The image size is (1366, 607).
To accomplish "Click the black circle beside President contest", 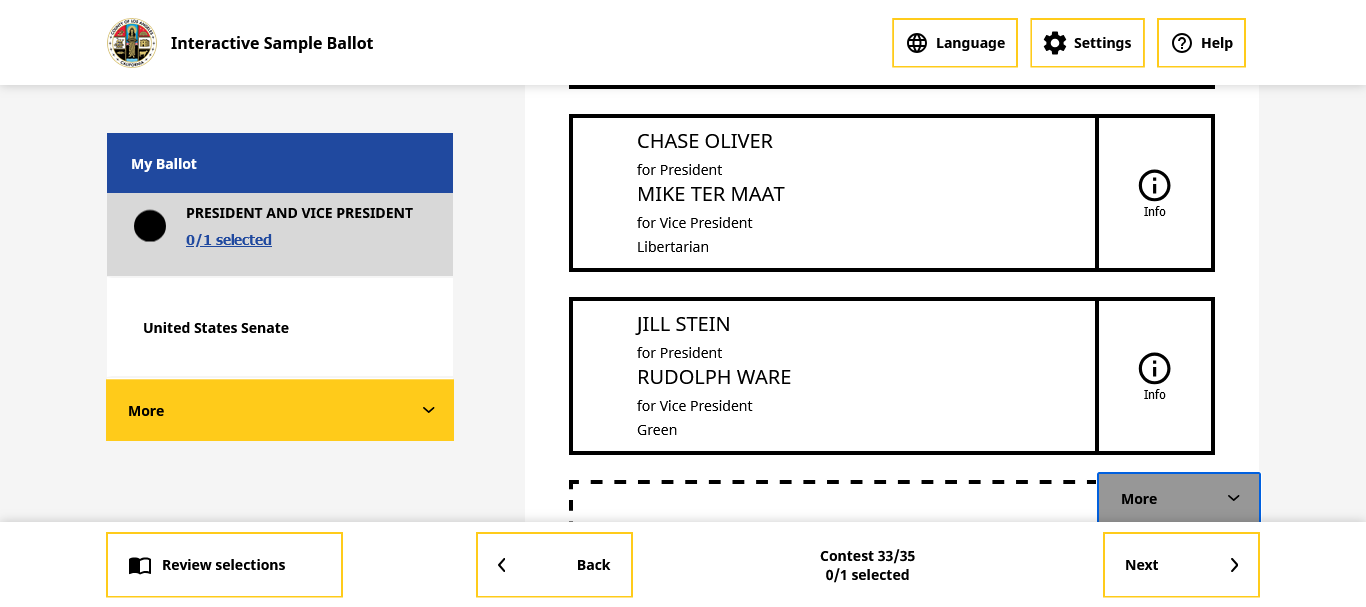I will pos(150,226).
